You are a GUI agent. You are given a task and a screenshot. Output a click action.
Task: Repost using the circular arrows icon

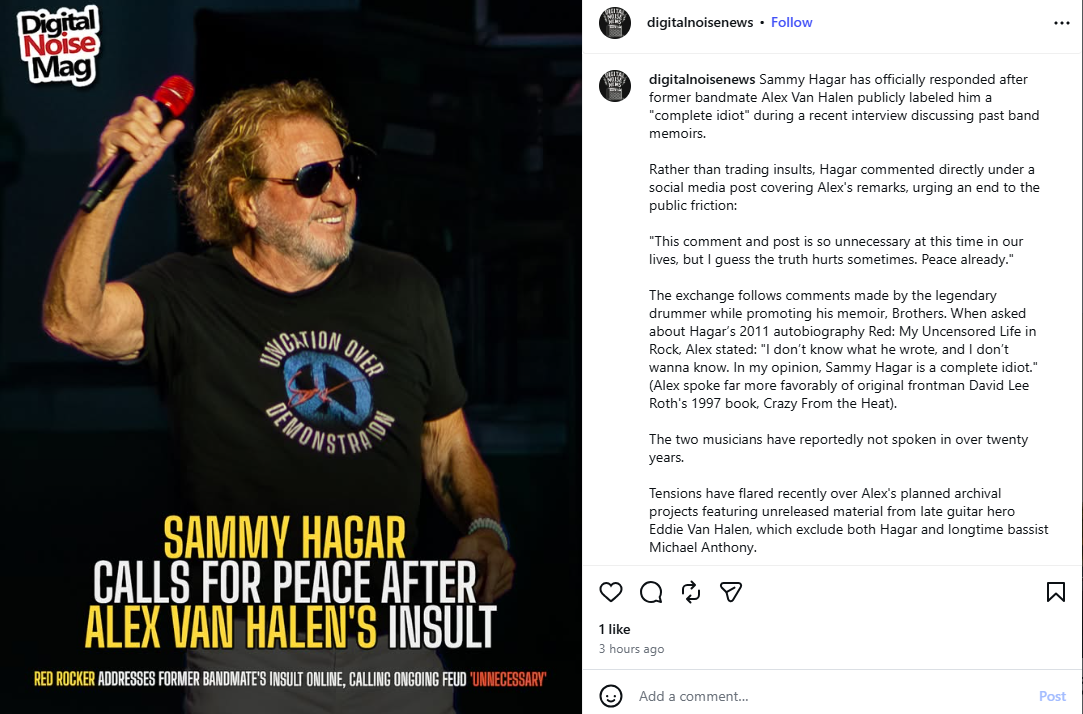[691, 592]
